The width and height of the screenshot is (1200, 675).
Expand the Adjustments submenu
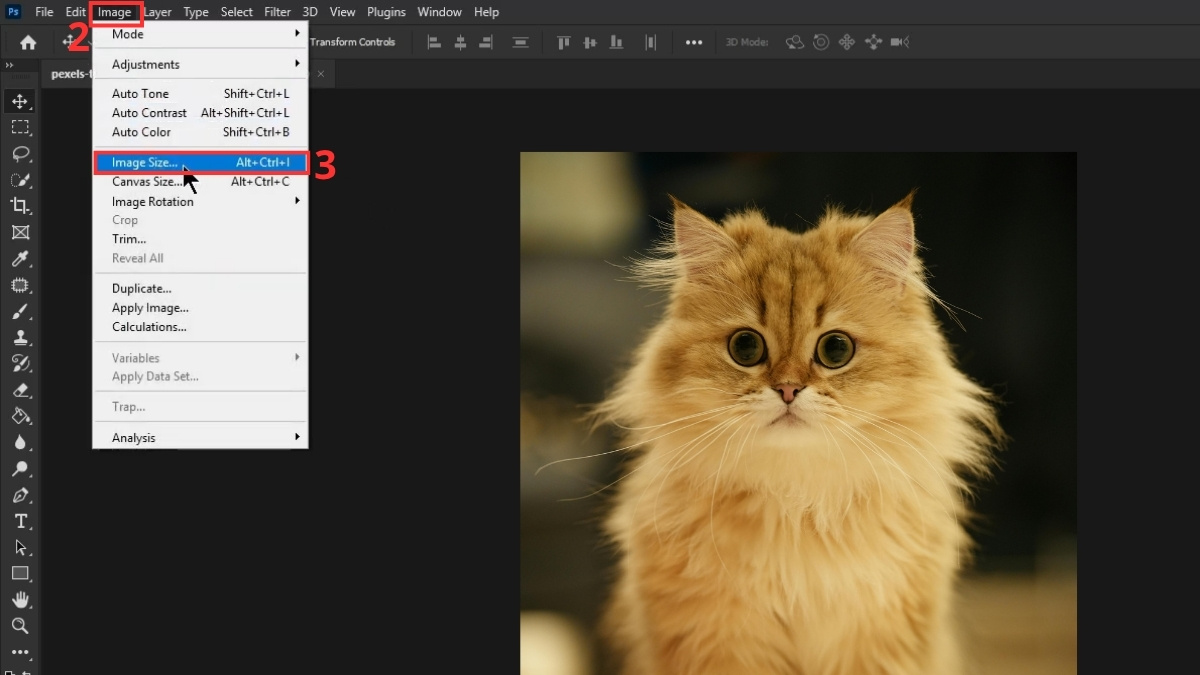point(200,64)
